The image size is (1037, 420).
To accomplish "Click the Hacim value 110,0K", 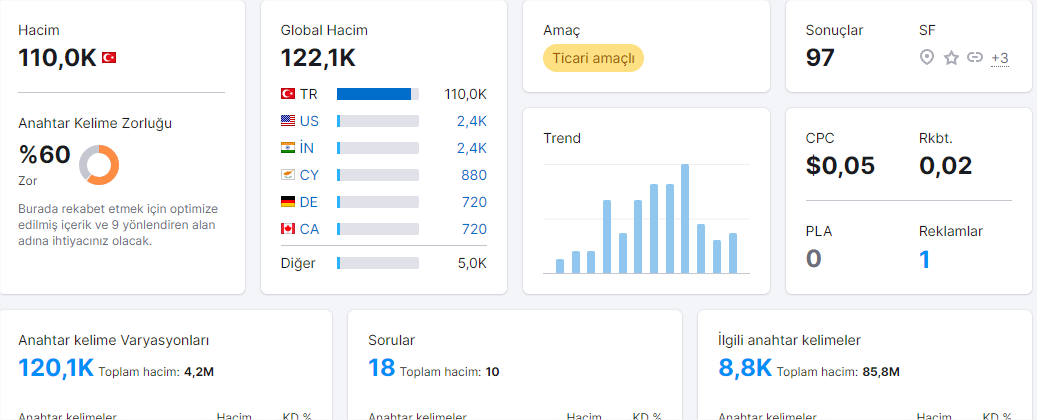I will pos(58,58).
